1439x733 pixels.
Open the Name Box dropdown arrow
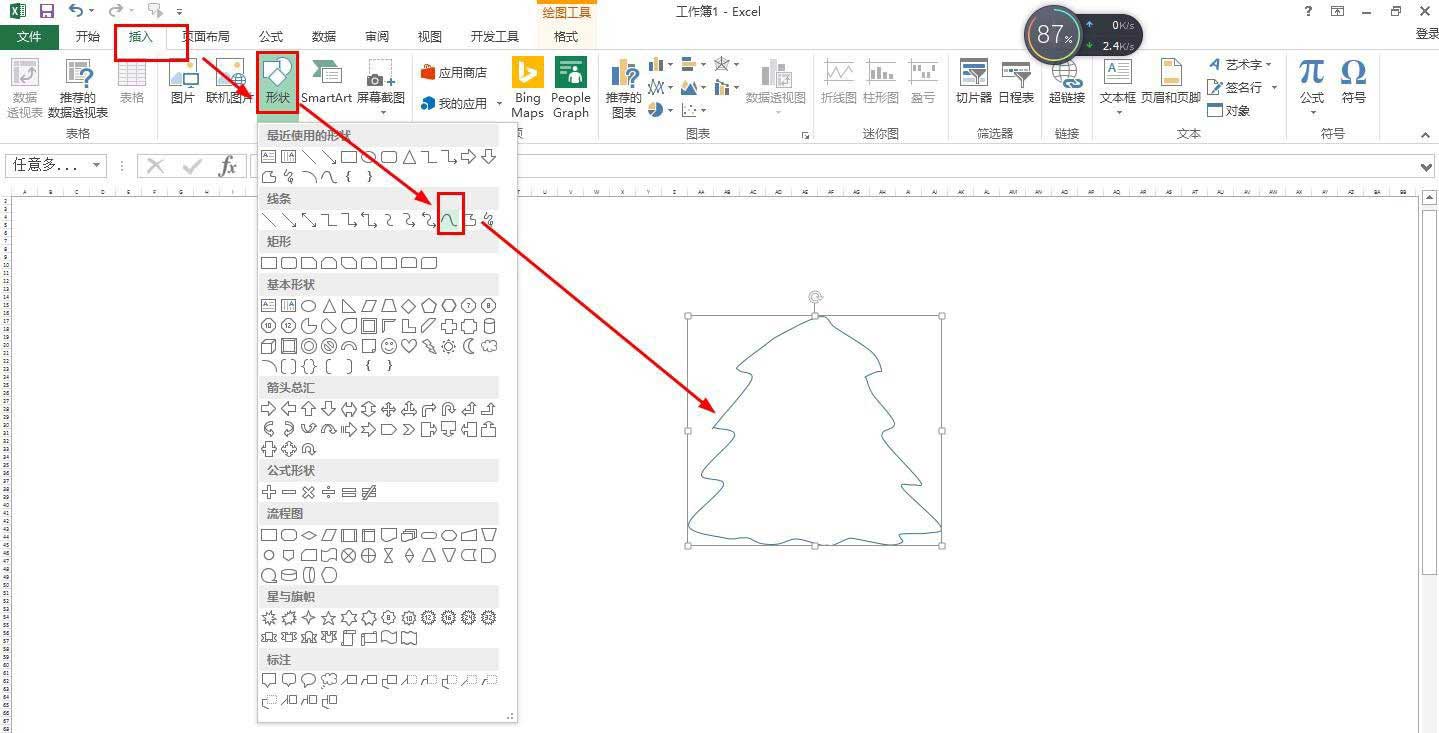[x=97, y=165]
